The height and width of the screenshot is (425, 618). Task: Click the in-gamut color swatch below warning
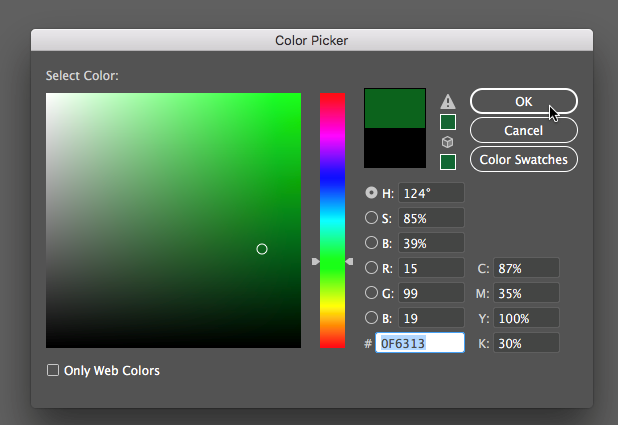448,122
